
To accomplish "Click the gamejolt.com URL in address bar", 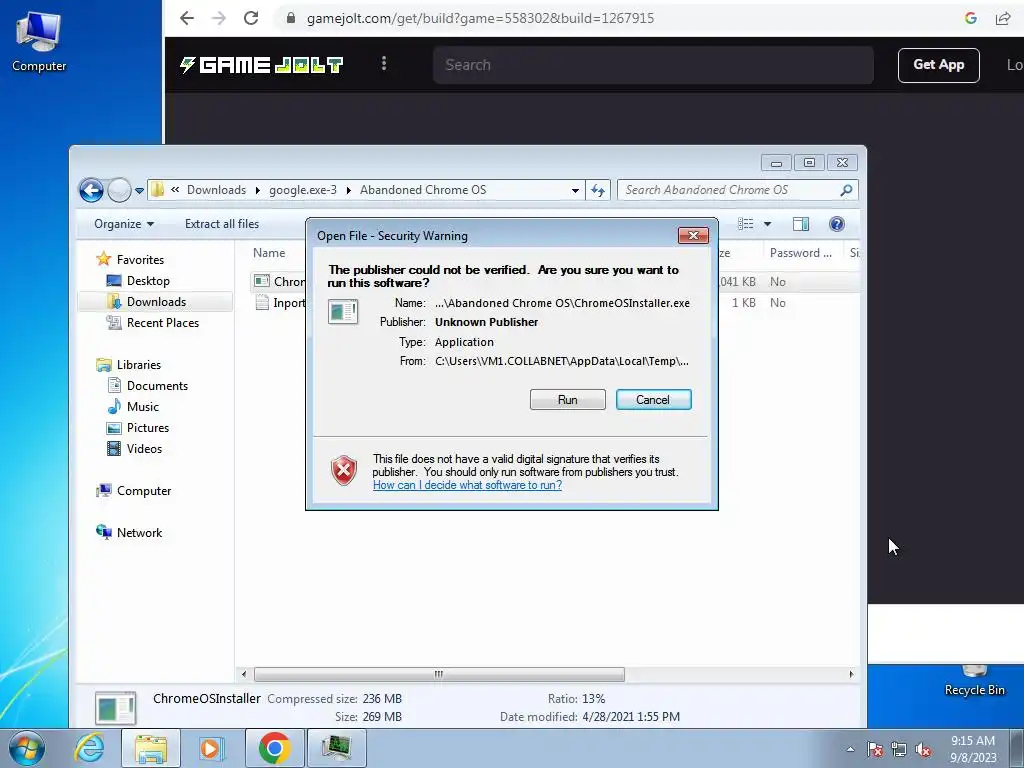I will click(480, 18).
